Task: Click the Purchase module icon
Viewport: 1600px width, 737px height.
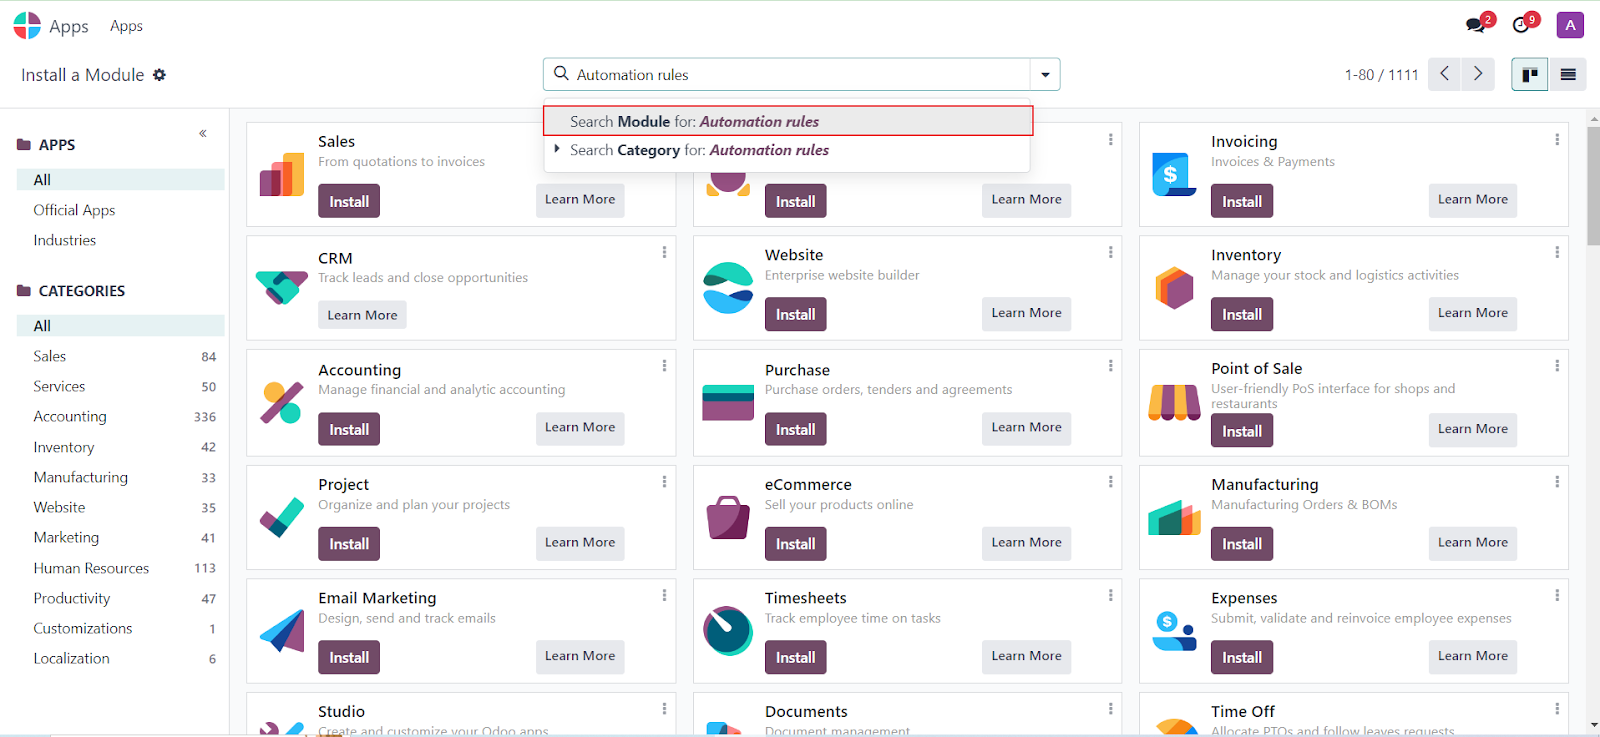Action: 728,402
